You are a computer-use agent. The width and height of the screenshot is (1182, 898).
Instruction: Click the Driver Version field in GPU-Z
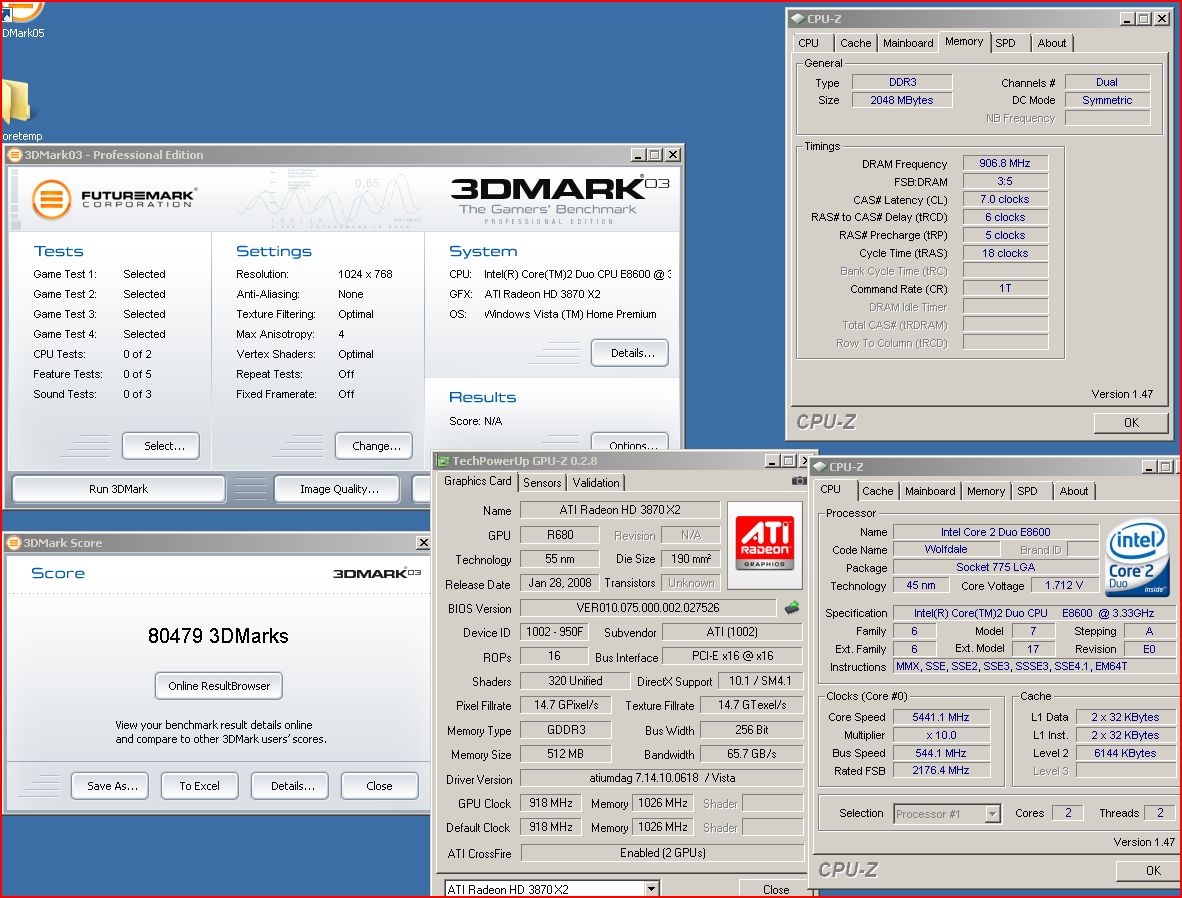(662, 777)
